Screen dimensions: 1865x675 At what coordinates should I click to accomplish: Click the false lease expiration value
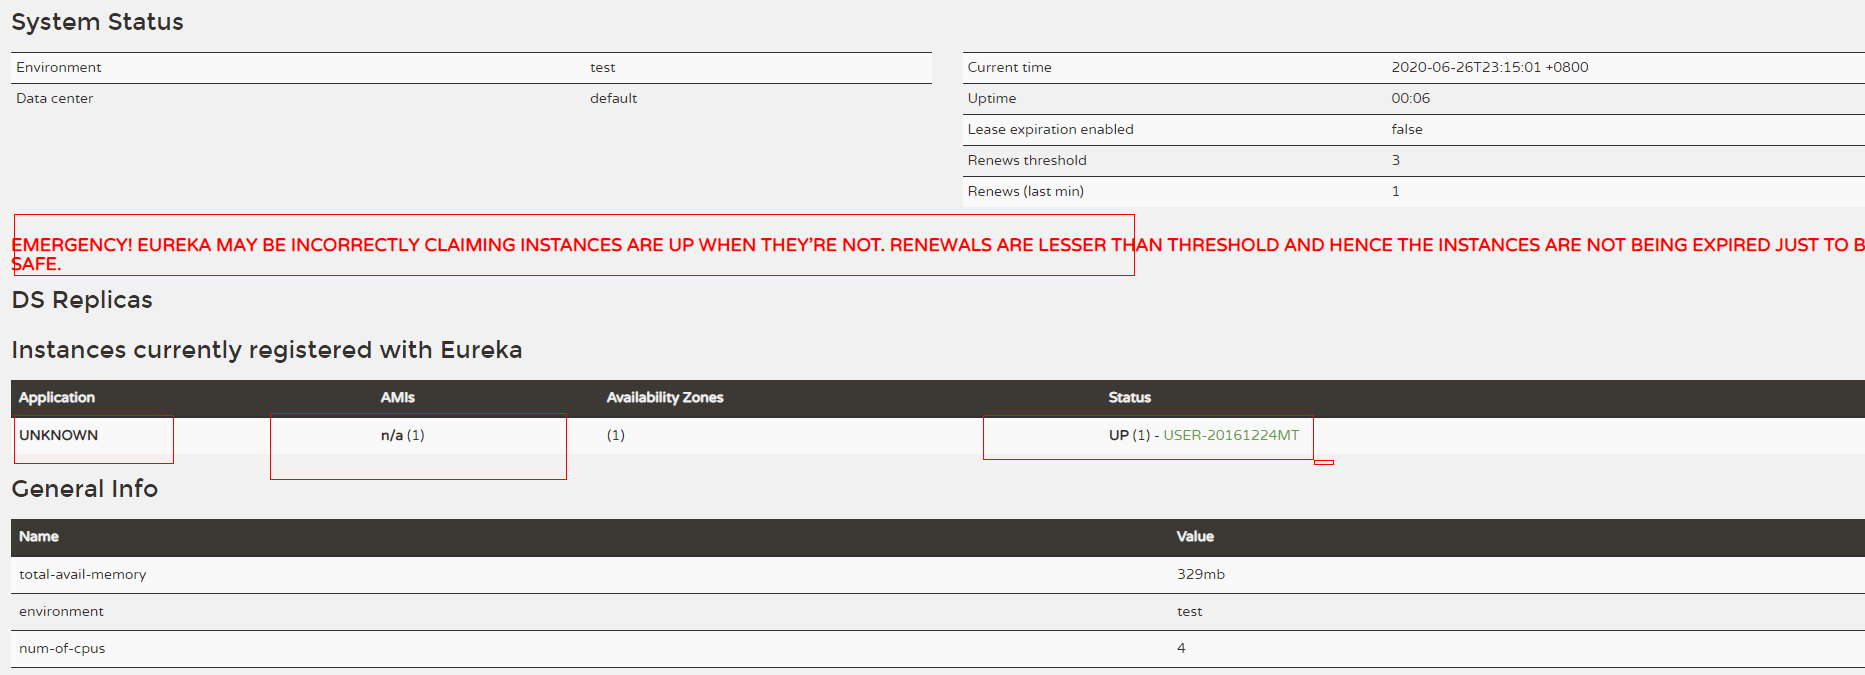[1407, 129]
